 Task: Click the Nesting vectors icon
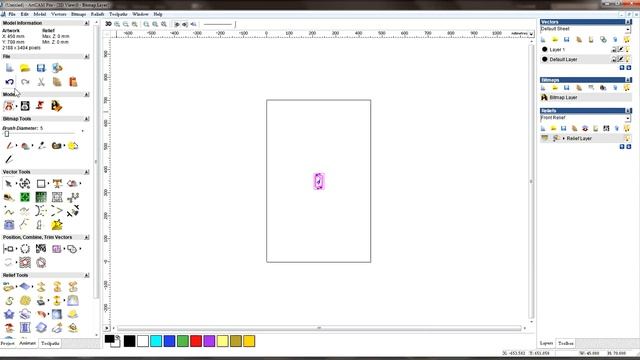pos(41,249)
